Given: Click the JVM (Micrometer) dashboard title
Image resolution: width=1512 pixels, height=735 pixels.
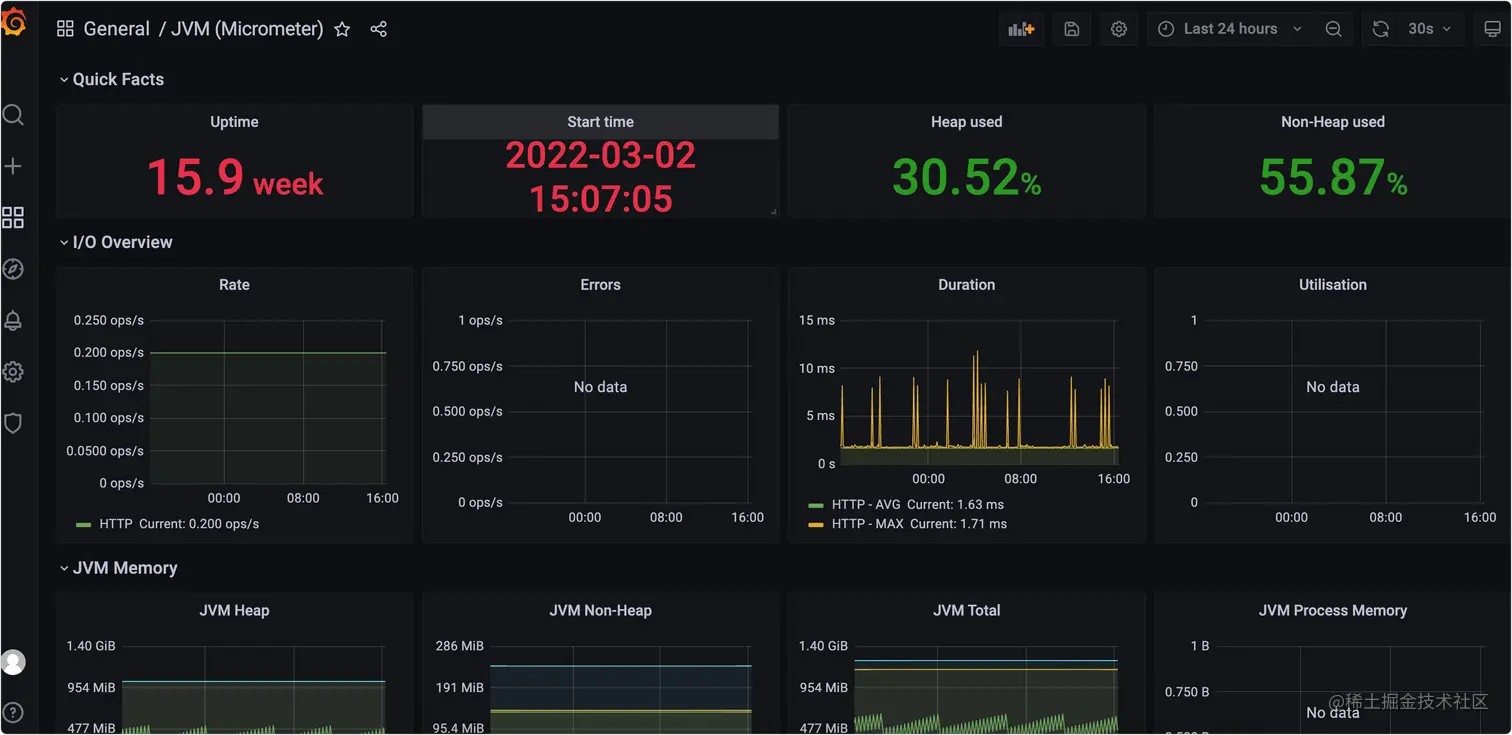Looking at the screenshot, I should coord(247,29).
